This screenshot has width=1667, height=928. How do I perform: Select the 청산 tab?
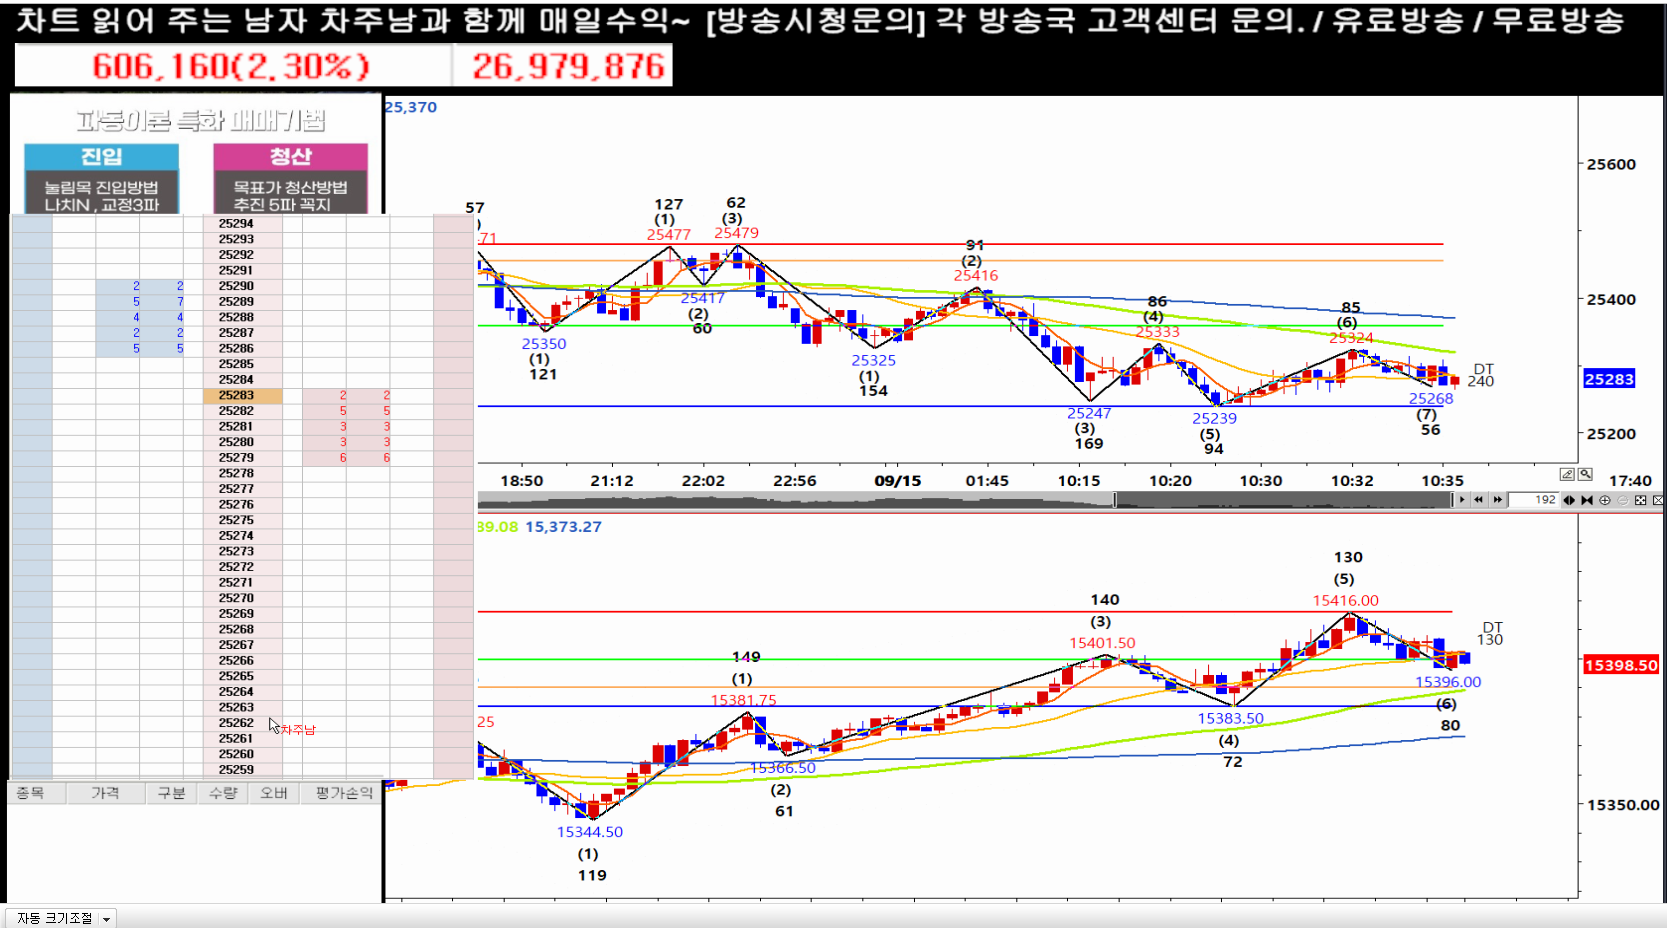point(290,157)
